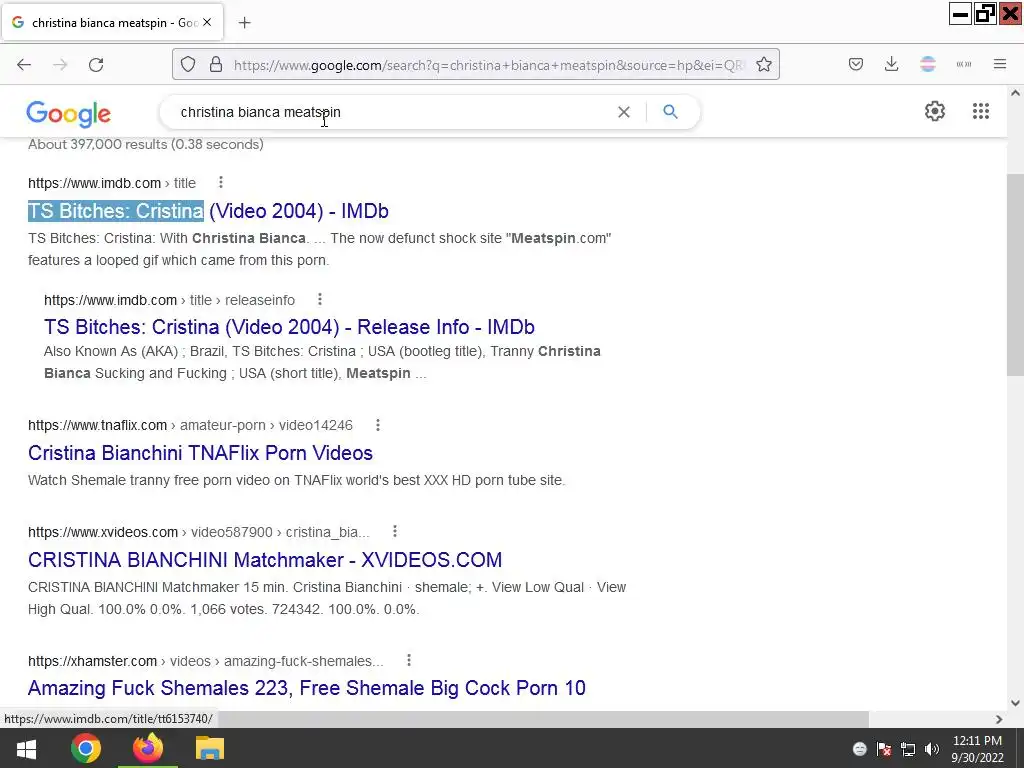Open the (Video 2004) - IMDb result link
The image size is (1024, 768).
pos(208,211)
